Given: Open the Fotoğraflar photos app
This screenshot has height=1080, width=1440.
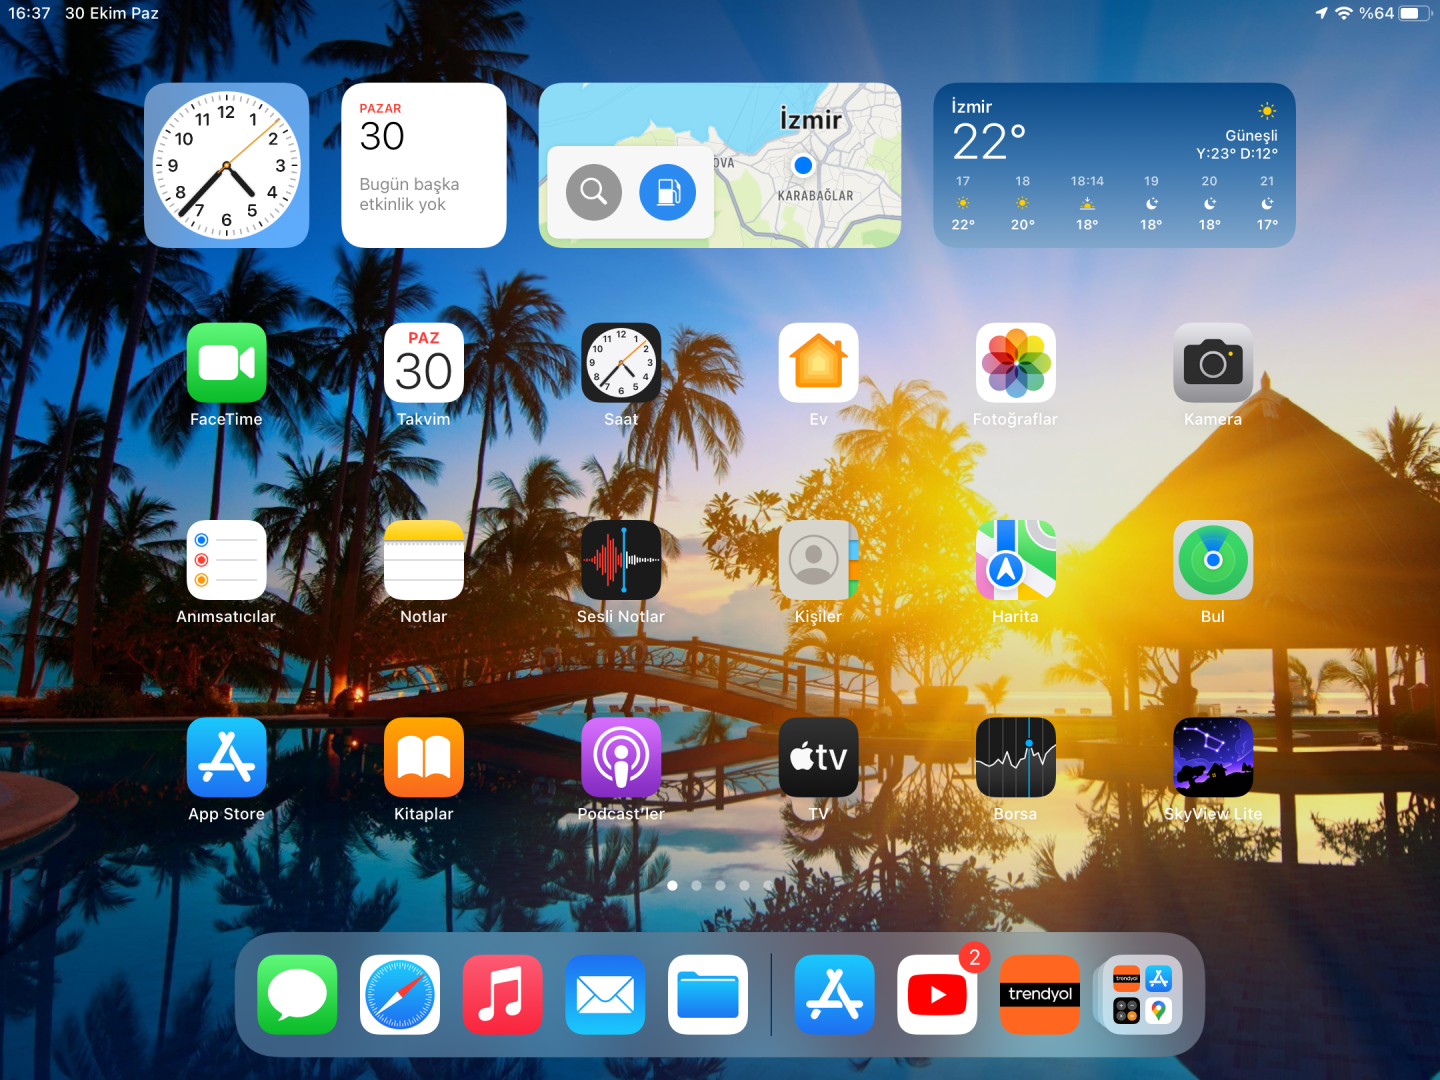Looking at the screenshot, I should (1016, 363).
